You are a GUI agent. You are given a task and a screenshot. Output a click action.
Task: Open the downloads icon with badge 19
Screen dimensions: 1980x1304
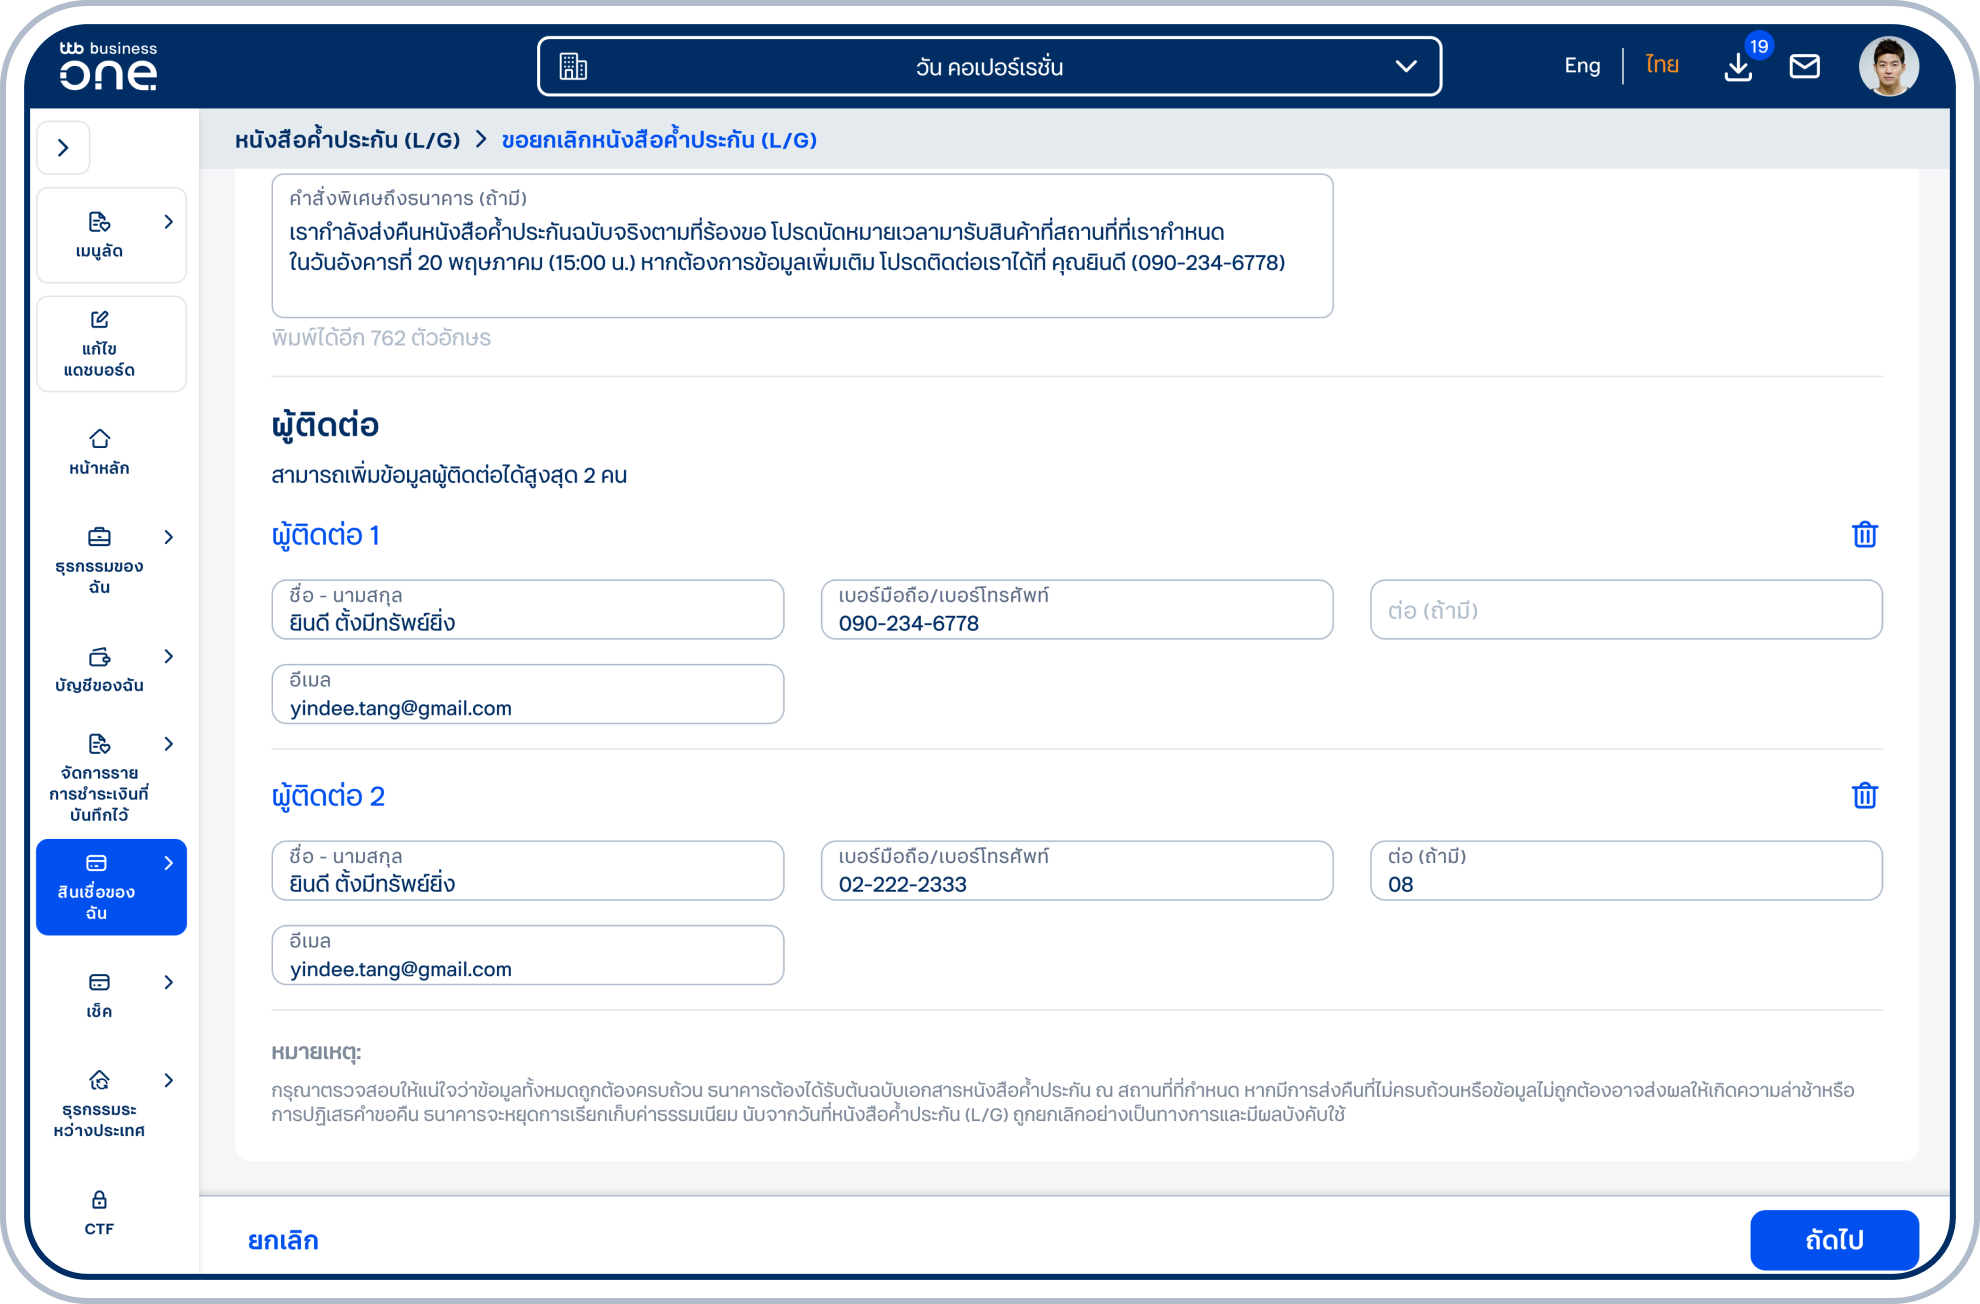(1738, 67)
